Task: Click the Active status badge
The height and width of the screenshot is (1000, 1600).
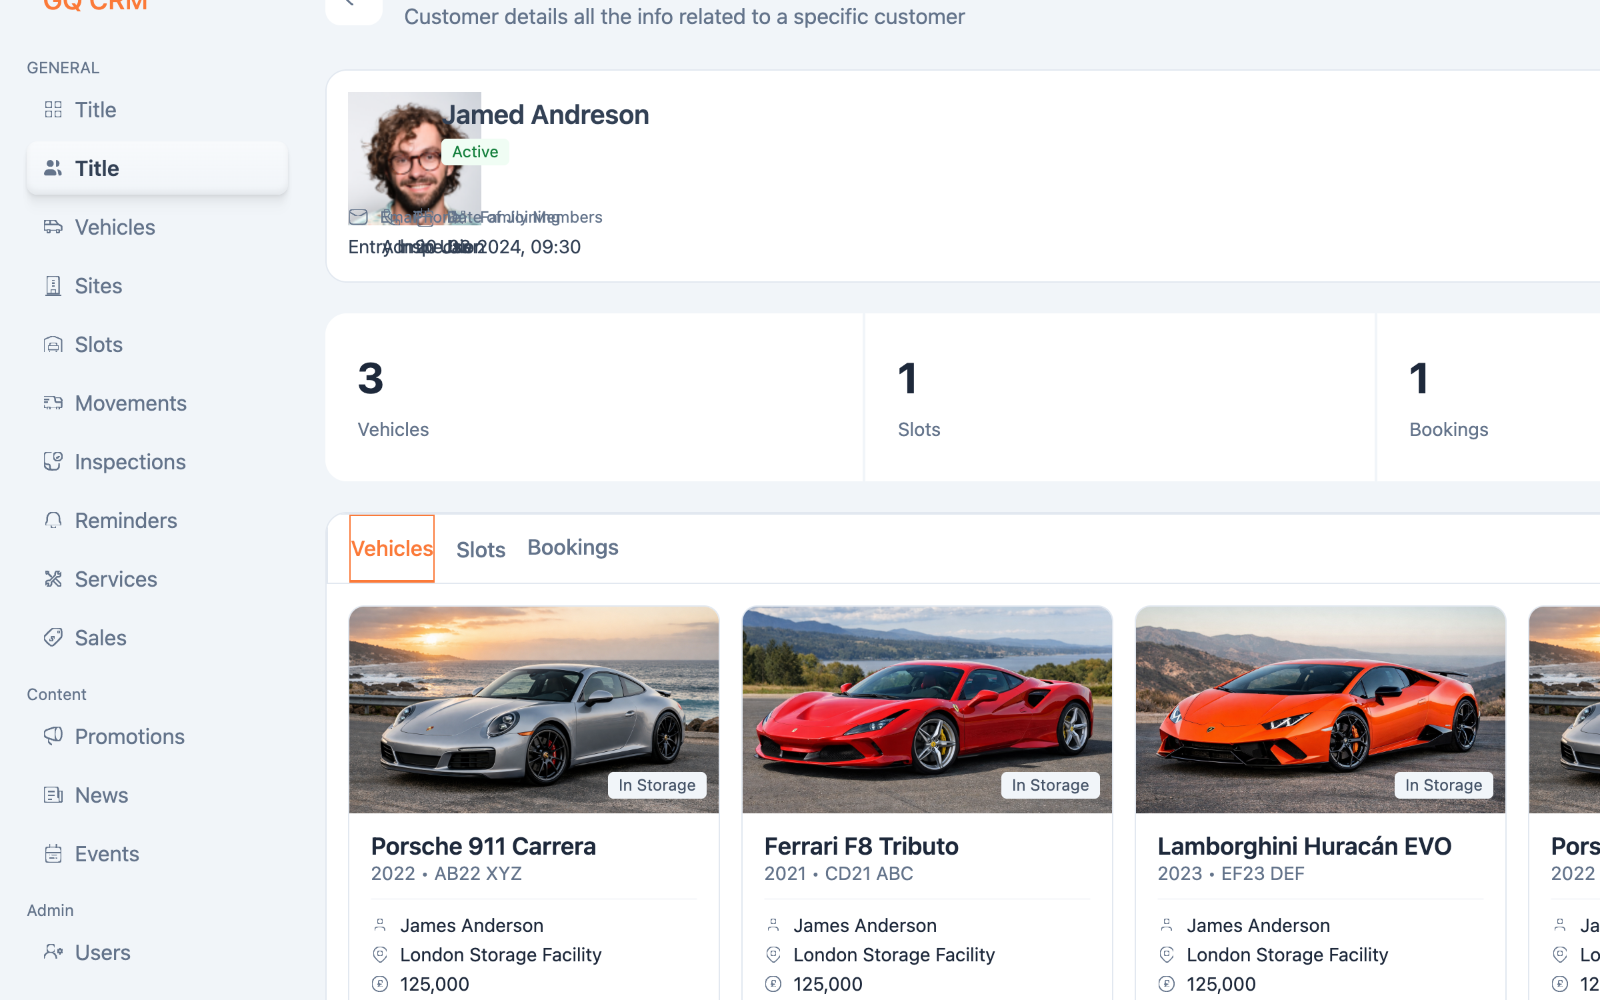Action: pyautogui.click(x=475, y=152)
